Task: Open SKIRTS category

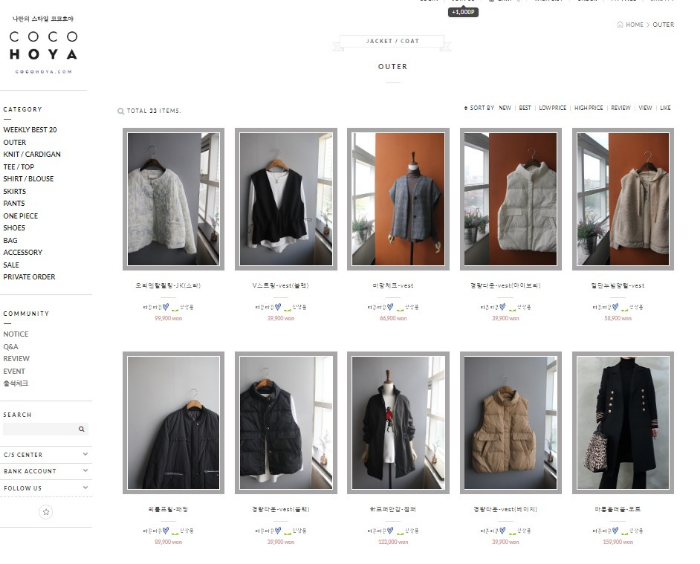Action: [15, 191]
